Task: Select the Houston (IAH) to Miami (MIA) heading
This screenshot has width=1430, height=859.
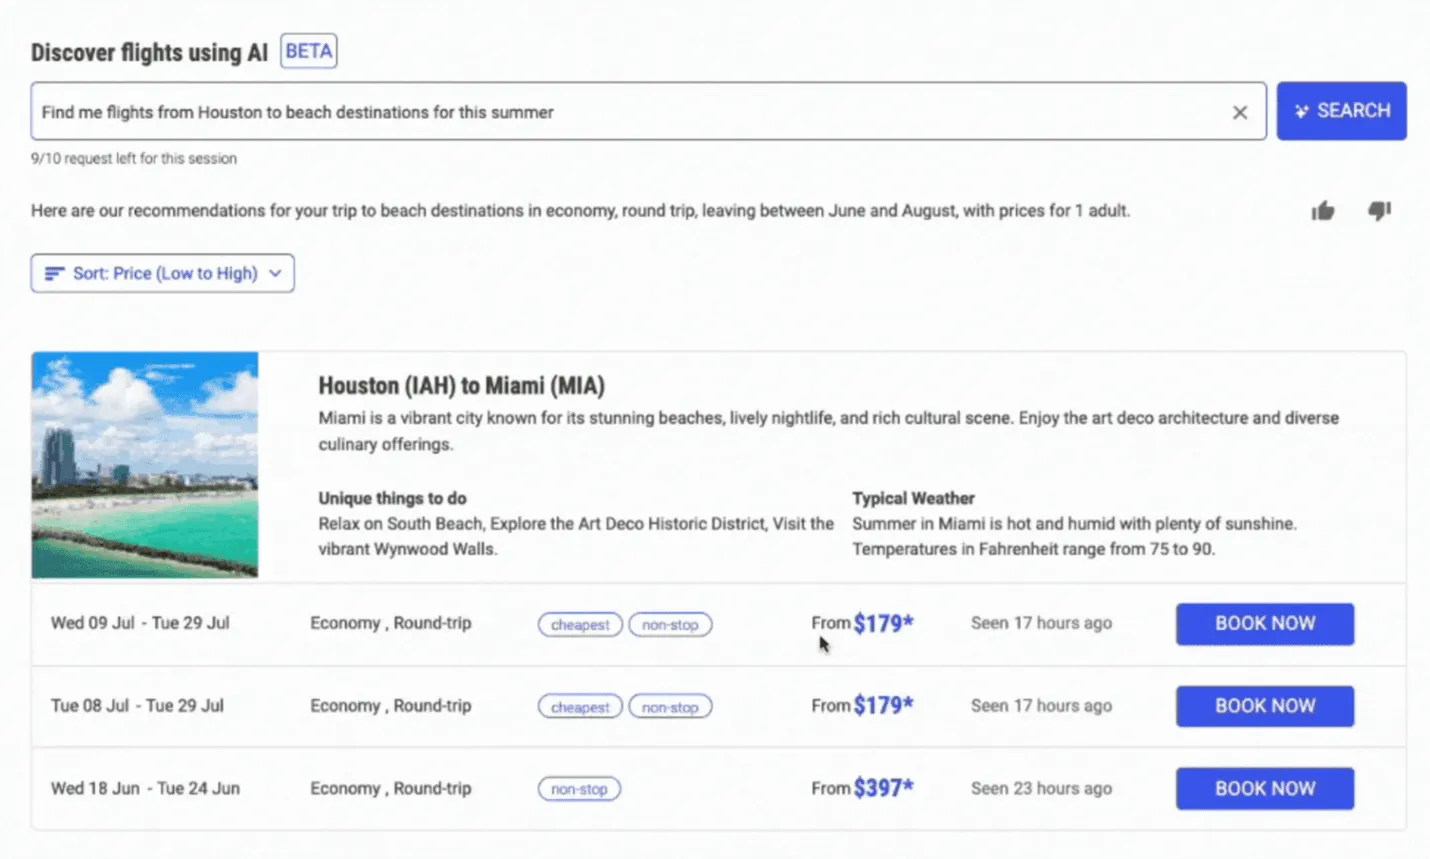Action: [461, 386]
